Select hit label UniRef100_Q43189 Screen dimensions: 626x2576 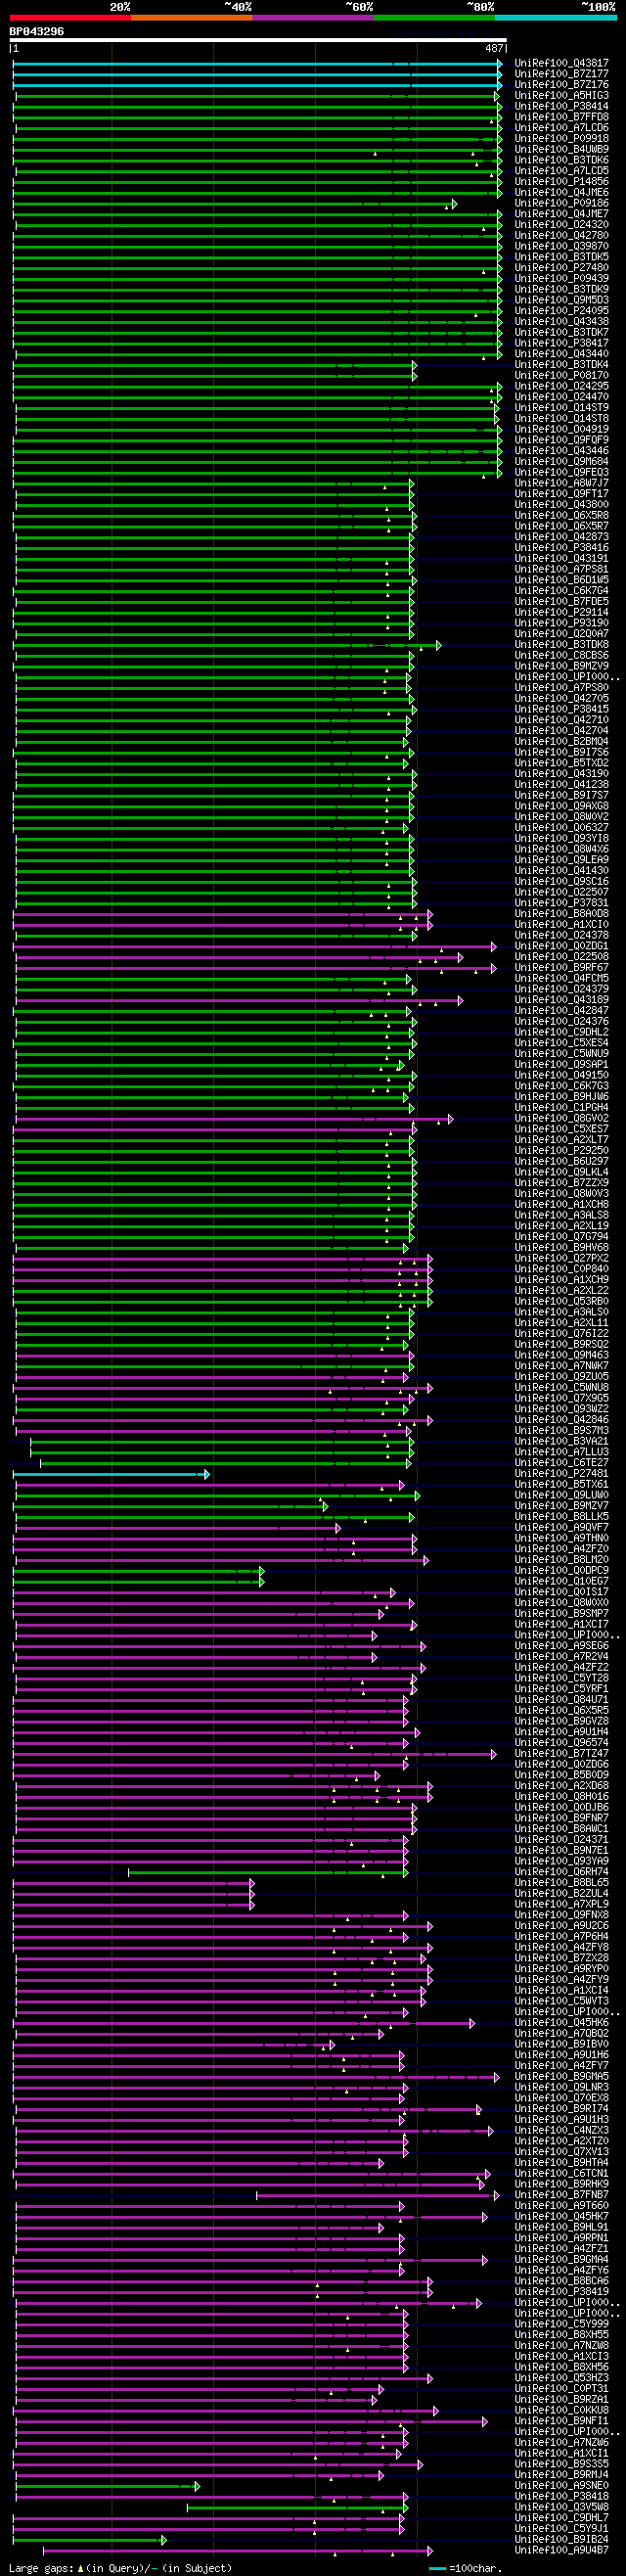point(562,1000)
